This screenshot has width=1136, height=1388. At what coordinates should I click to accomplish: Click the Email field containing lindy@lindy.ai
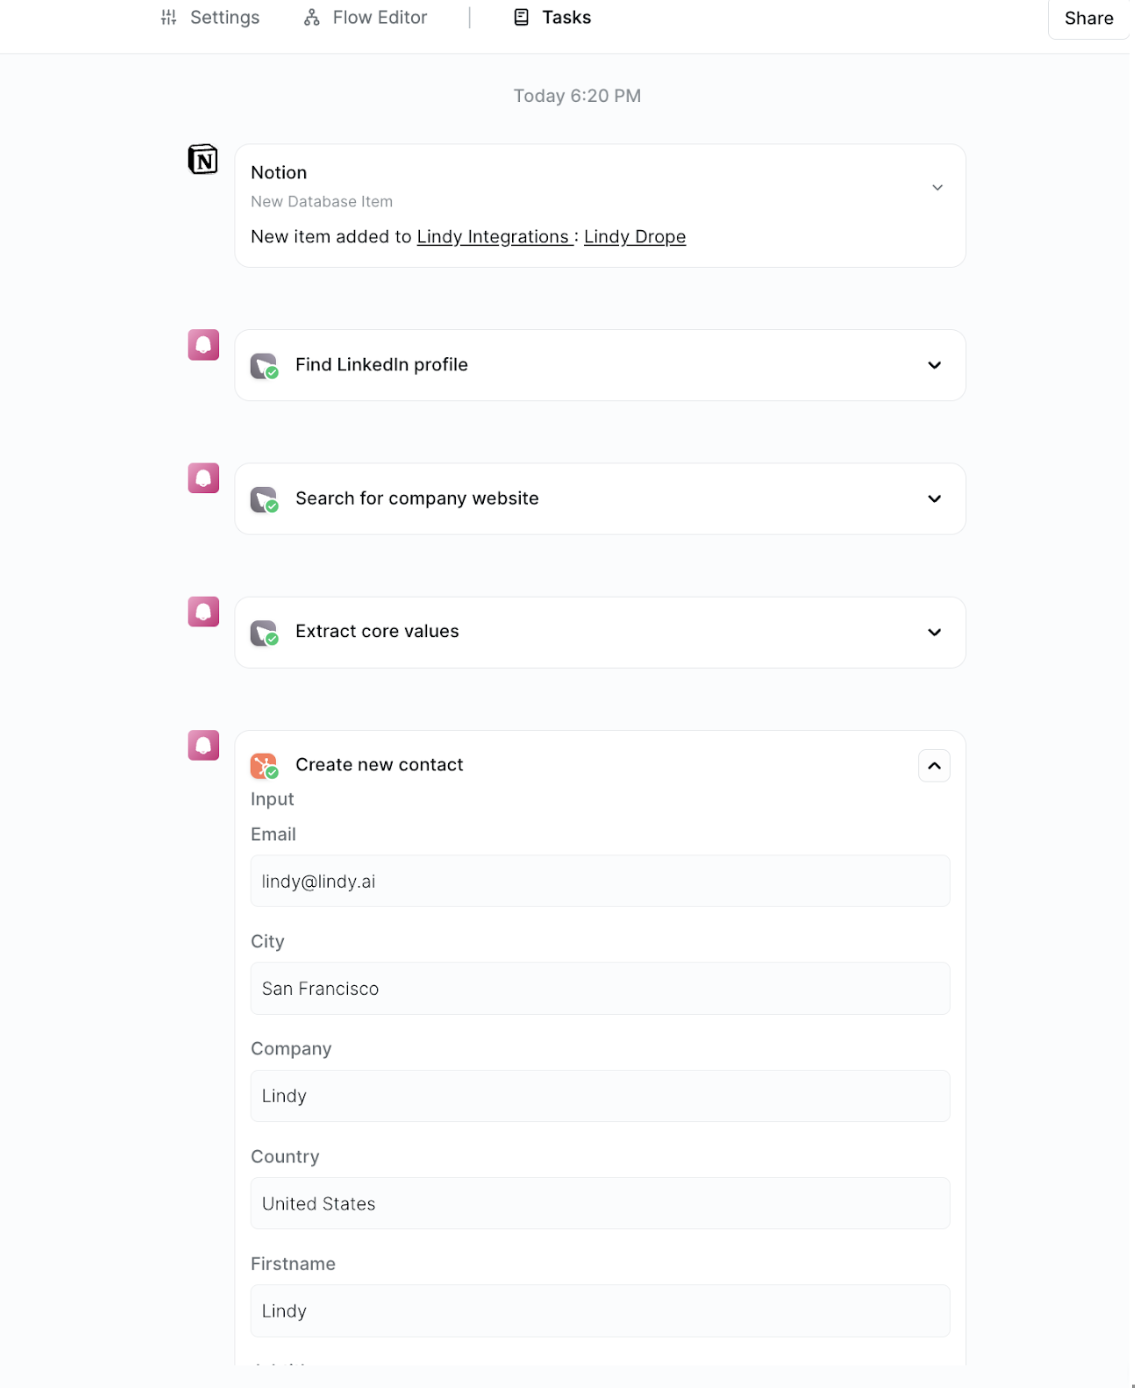600,881
